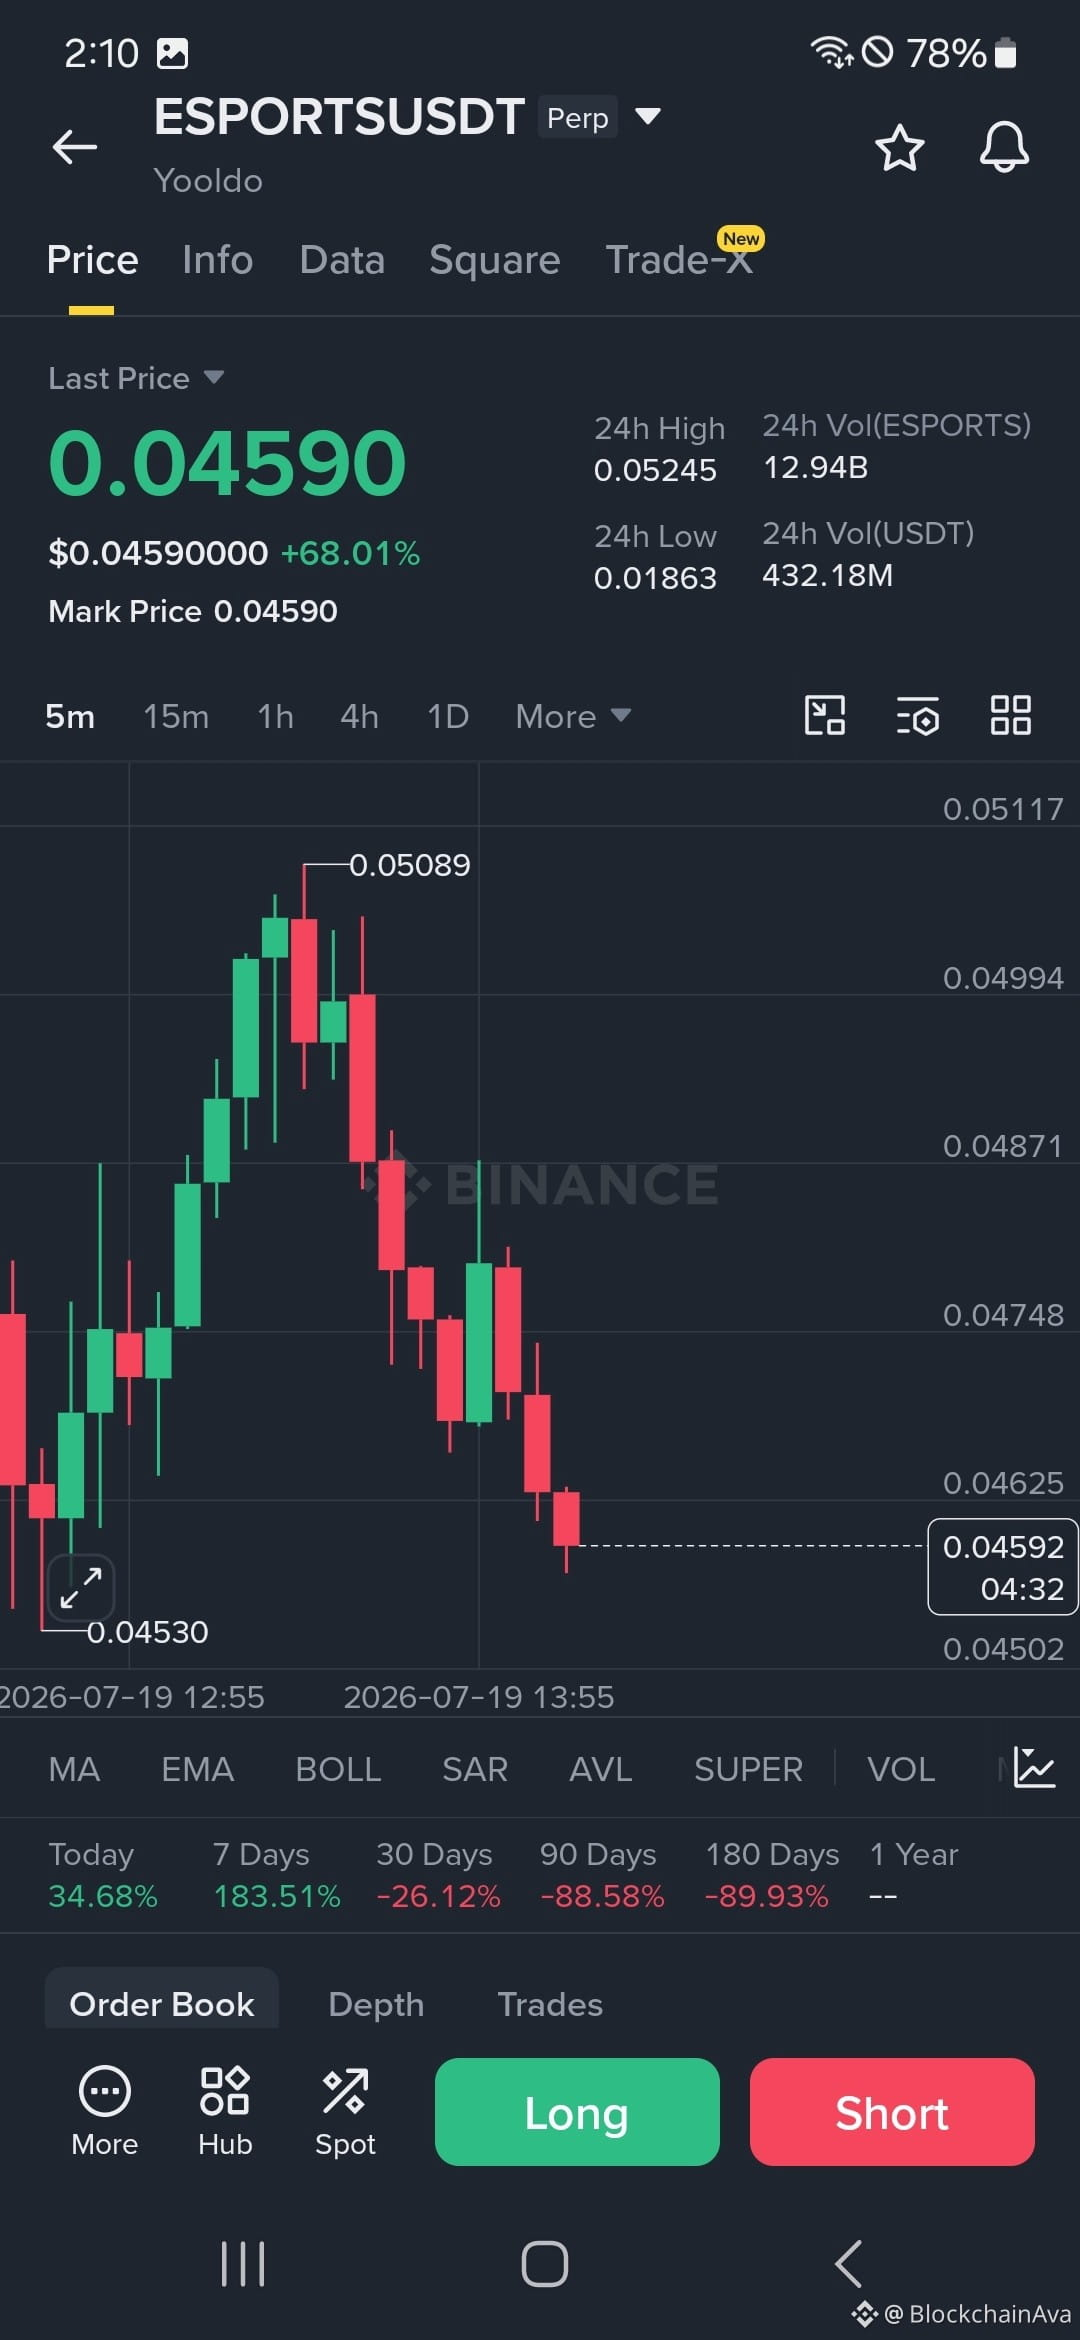Open the indicator chart icon beside VOL

pos(1034,1768)
